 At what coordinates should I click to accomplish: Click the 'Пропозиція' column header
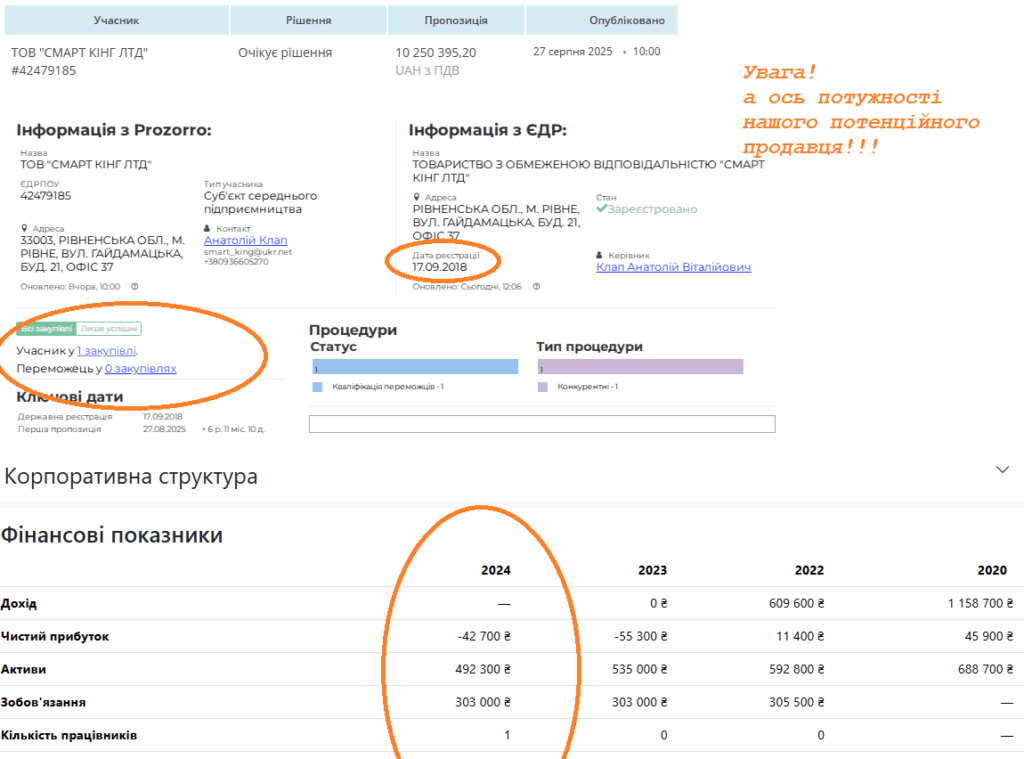(456, 20)
